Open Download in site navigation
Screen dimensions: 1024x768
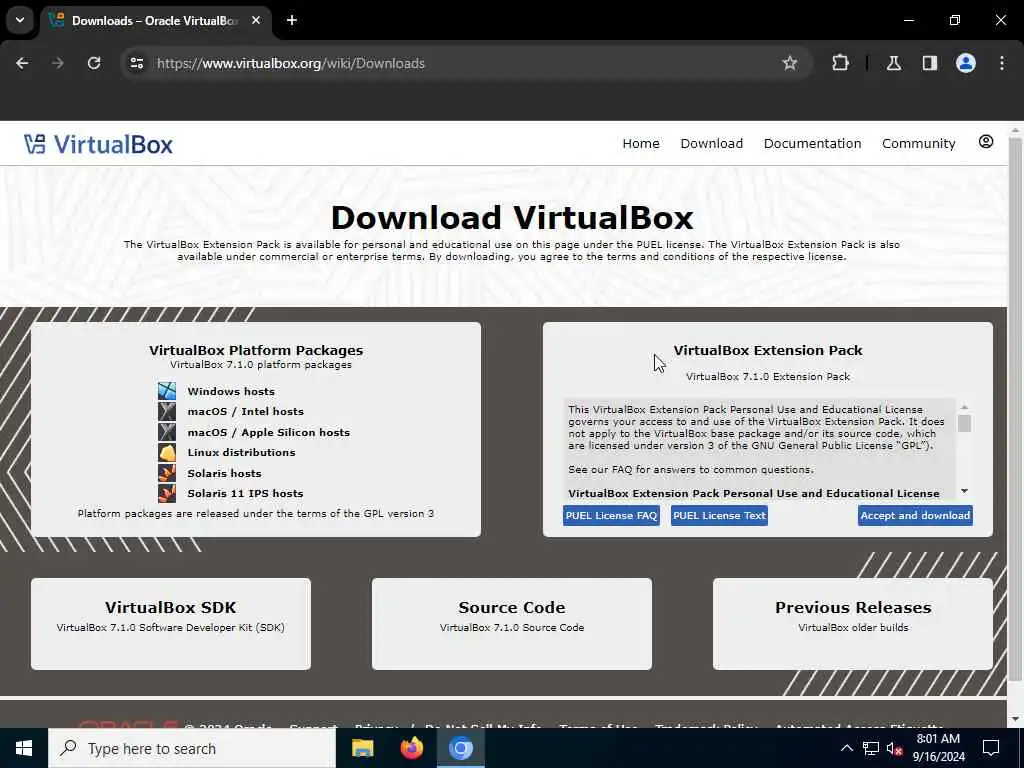[712, 143]
